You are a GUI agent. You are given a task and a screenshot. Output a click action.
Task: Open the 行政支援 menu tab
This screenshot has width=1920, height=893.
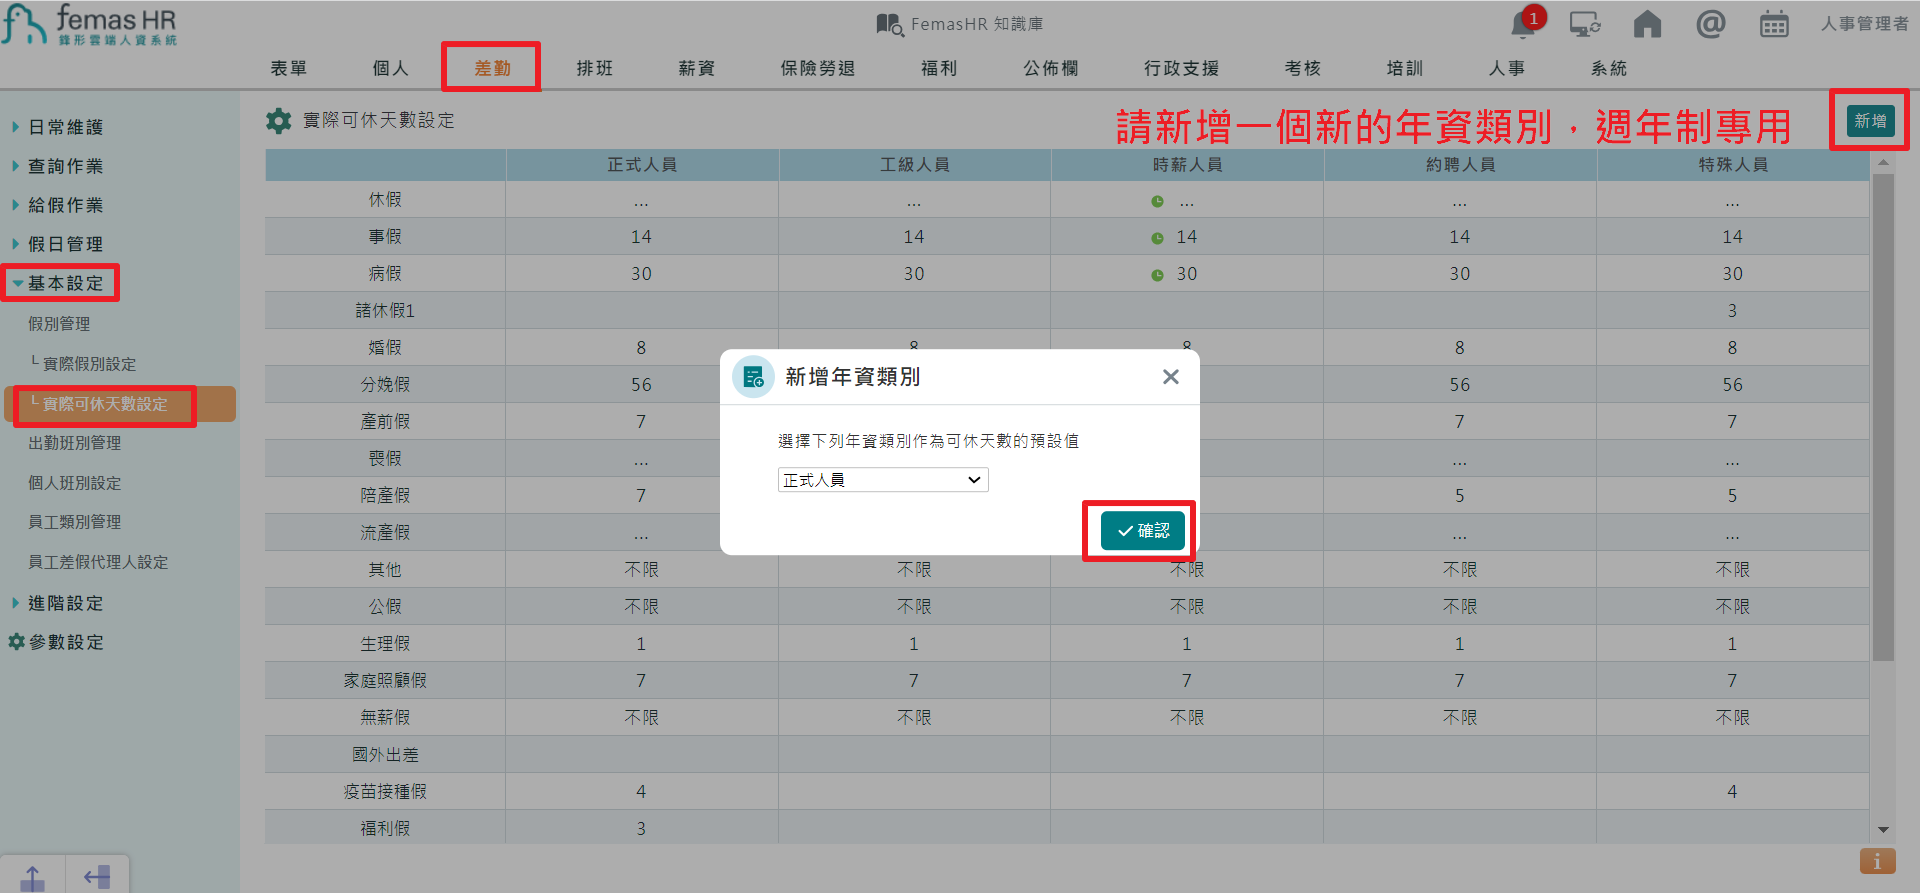[1181, 68]
